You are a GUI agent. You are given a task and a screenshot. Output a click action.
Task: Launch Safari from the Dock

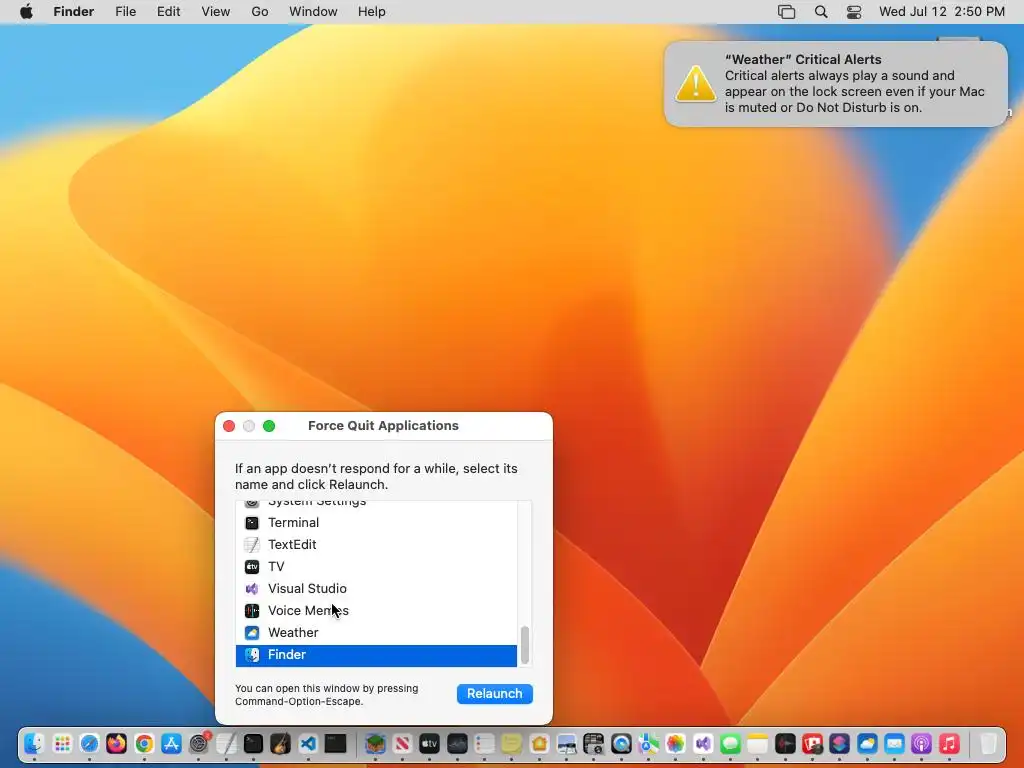coord(89,743)
